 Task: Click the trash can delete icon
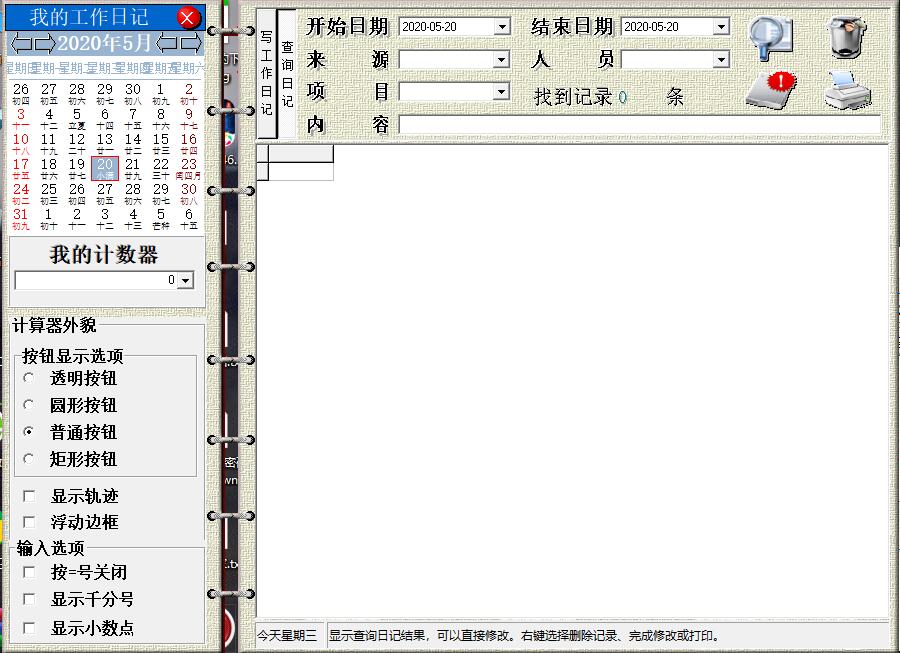[848, 36]
